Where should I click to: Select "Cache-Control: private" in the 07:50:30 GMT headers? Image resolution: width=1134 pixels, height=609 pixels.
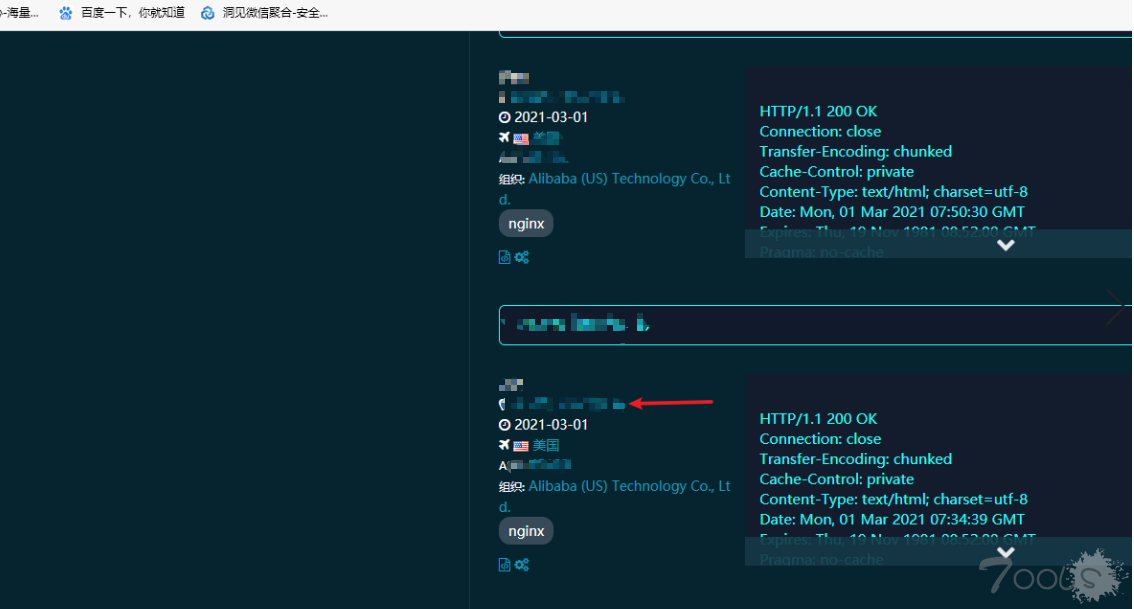click(x=837, y=172)
